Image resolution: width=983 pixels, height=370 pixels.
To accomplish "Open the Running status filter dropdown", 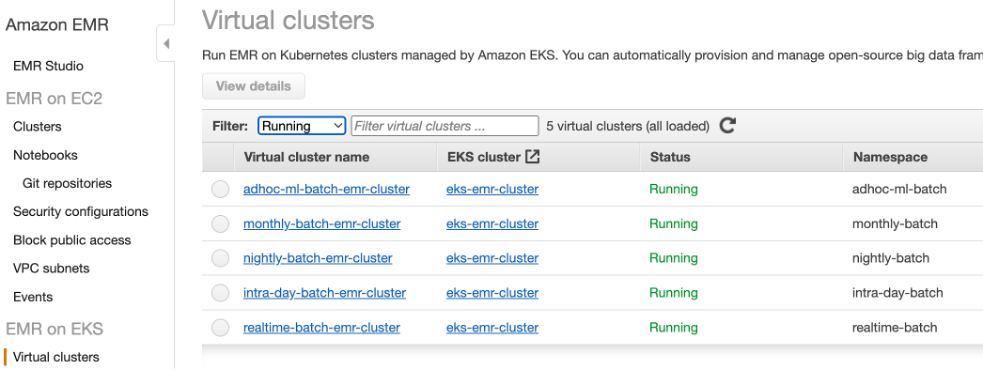I will (302, 126).
